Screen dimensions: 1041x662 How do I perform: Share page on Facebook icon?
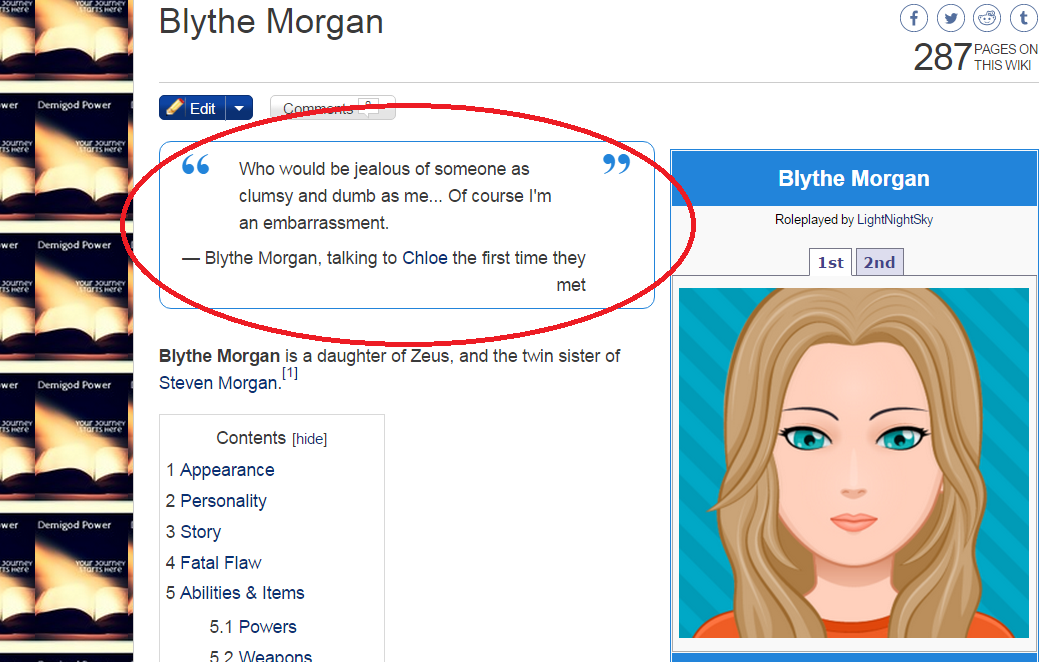[x=914, y=18]
